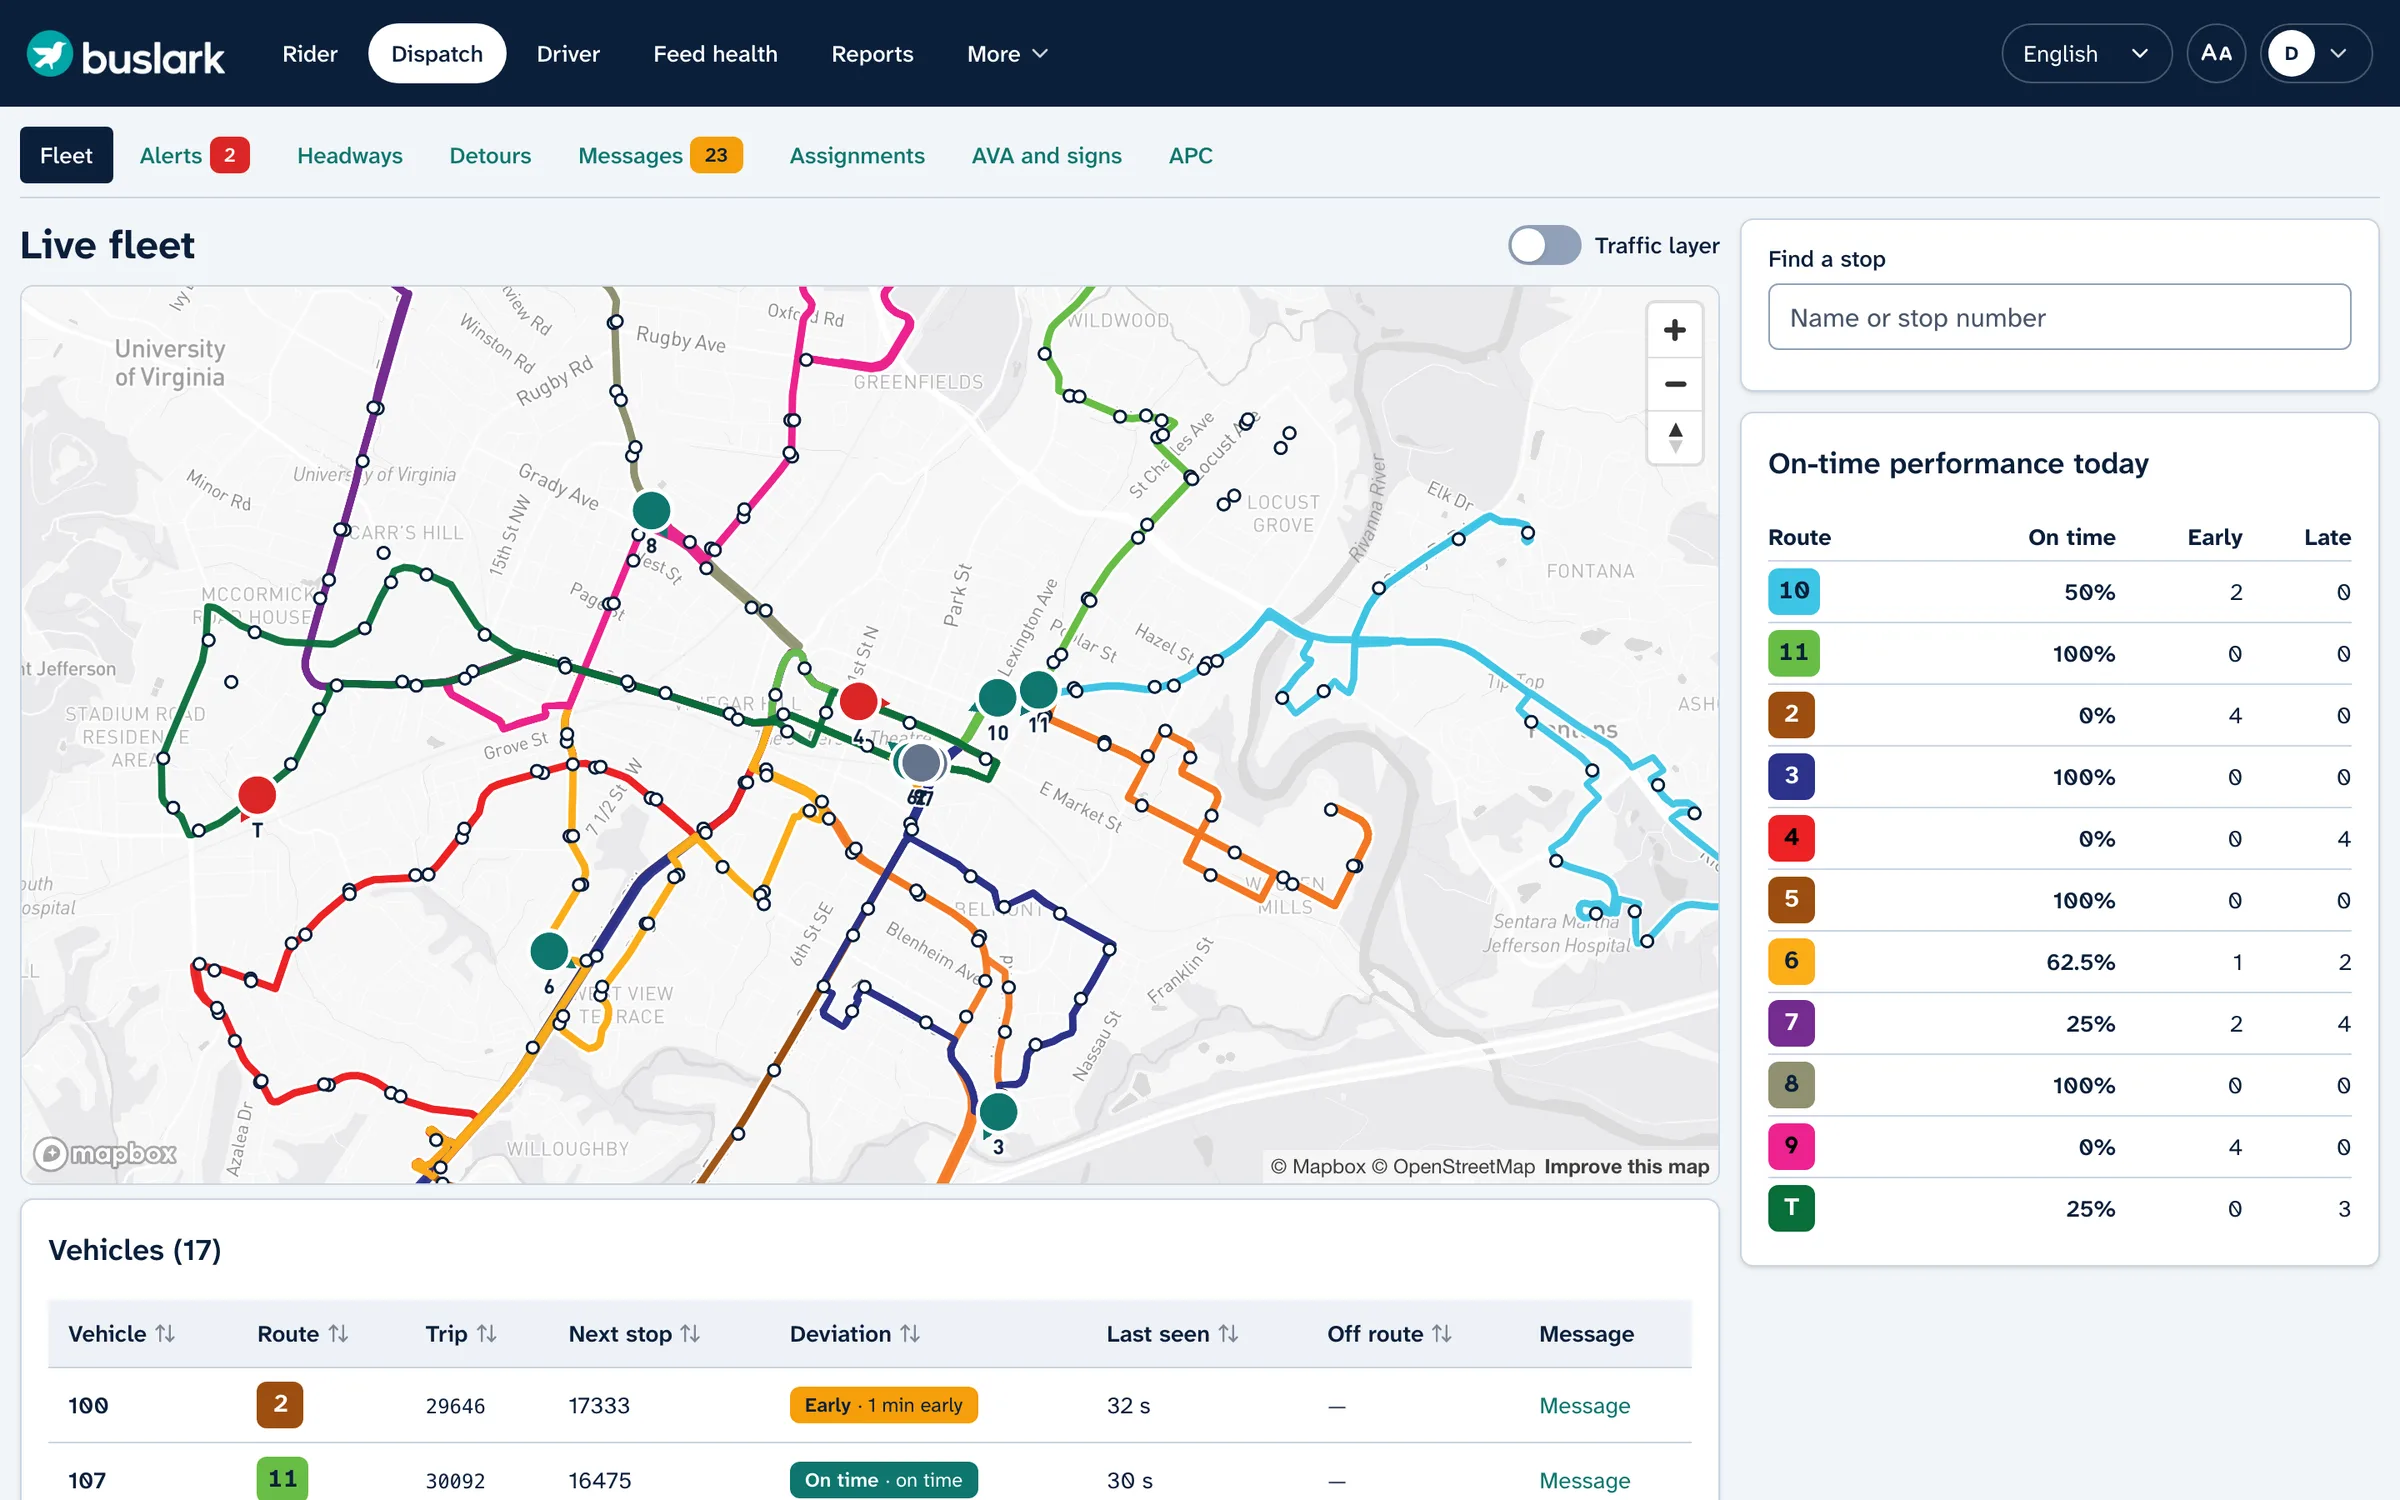Open the Reports section
This screenshot has width=2400, height=1500.
tap(872, 53)
